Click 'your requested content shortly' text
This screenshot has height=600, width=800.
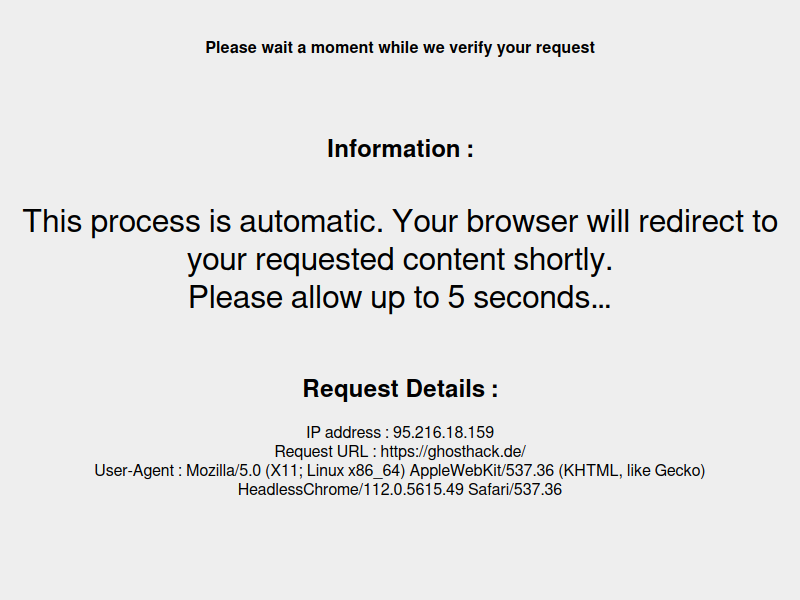pos(400,260)
